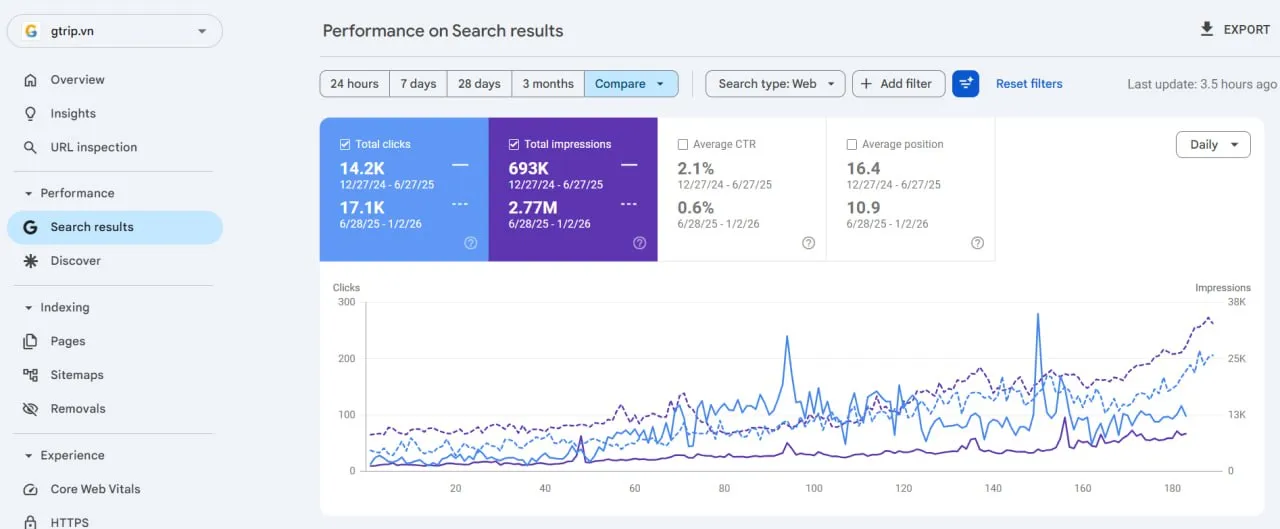This screenshot has height=529, width=1280.
Task: Open the Discover report
Action: [115, 261]
